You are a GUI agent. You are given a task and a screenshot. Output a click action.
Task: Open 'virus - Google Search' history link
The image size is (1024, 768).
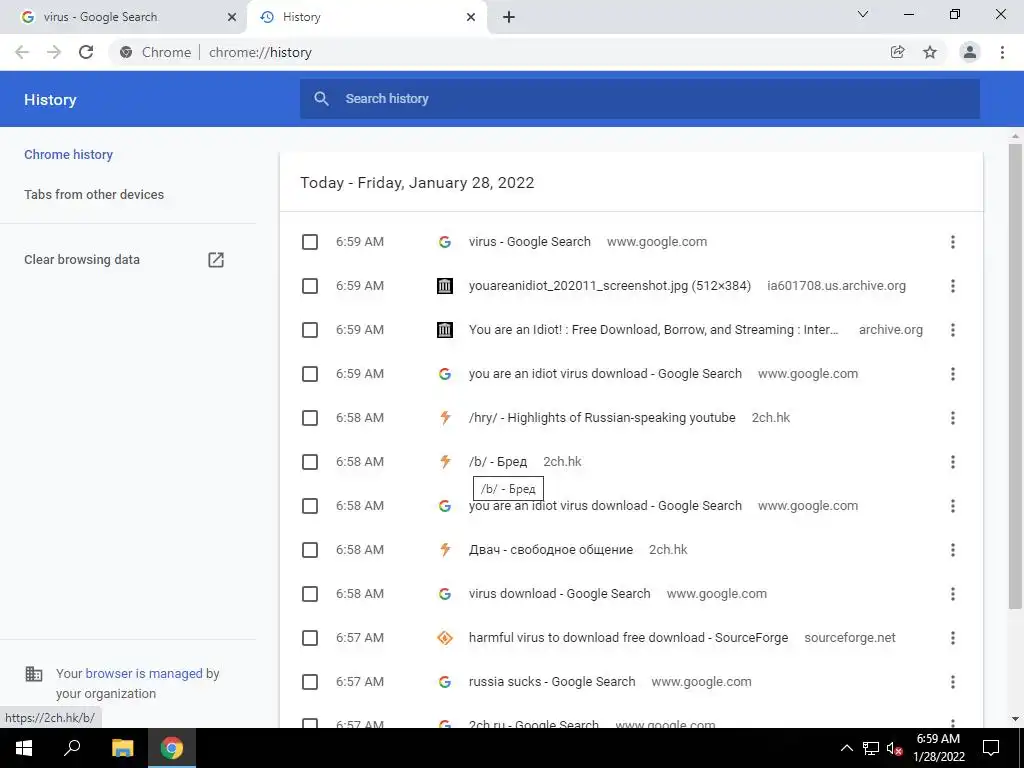[x=530, y=242]
